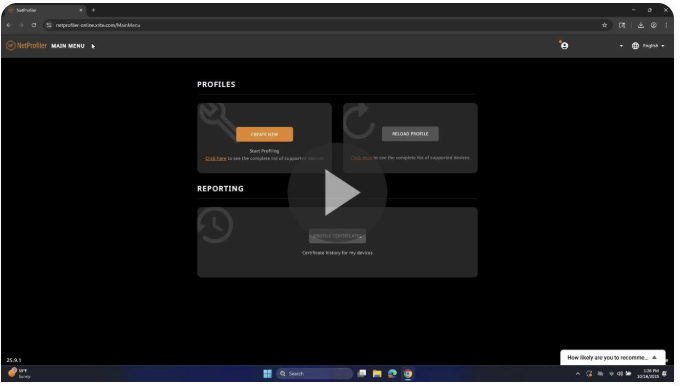Bookmark page with the star icon
Image resolution: width=680 pixels, height=386 pixels.
click(x=605, y=25)
